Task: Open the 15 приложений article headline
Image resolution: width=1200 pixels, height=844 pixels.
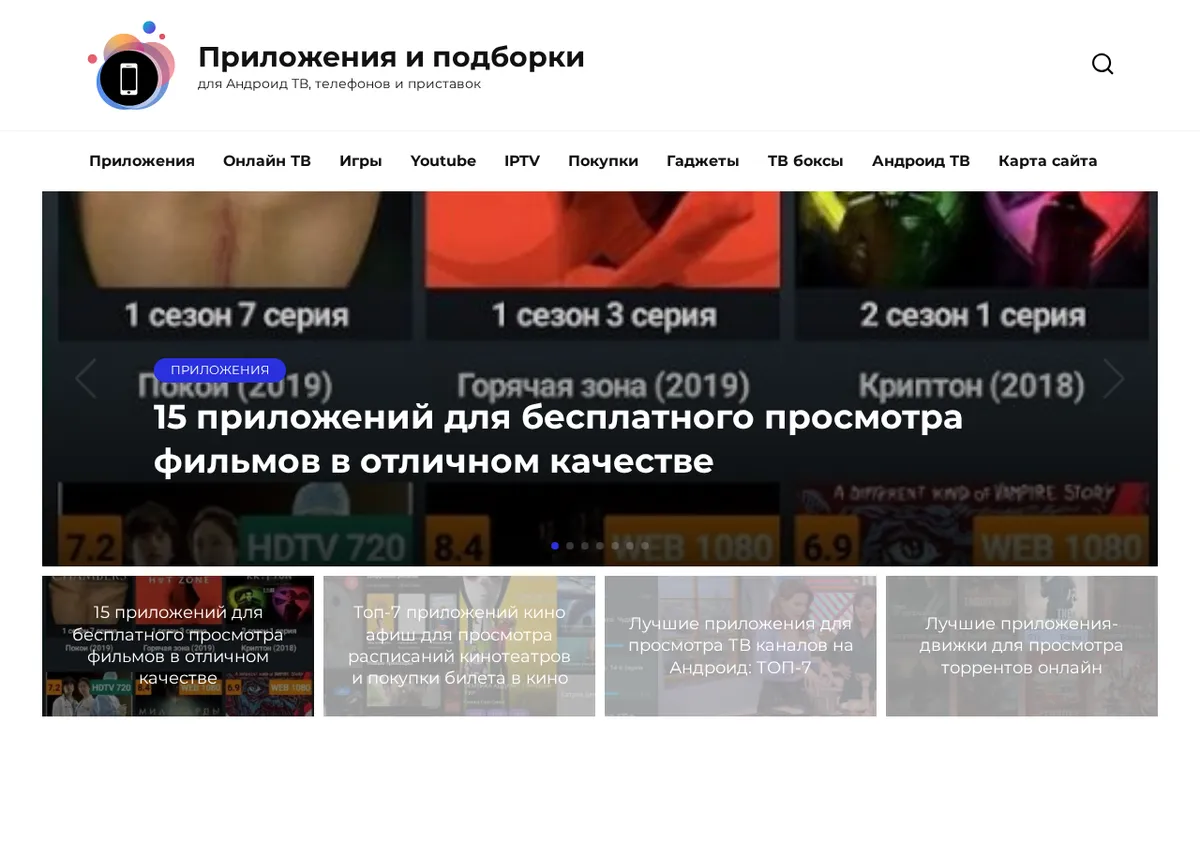Action: 558,439
